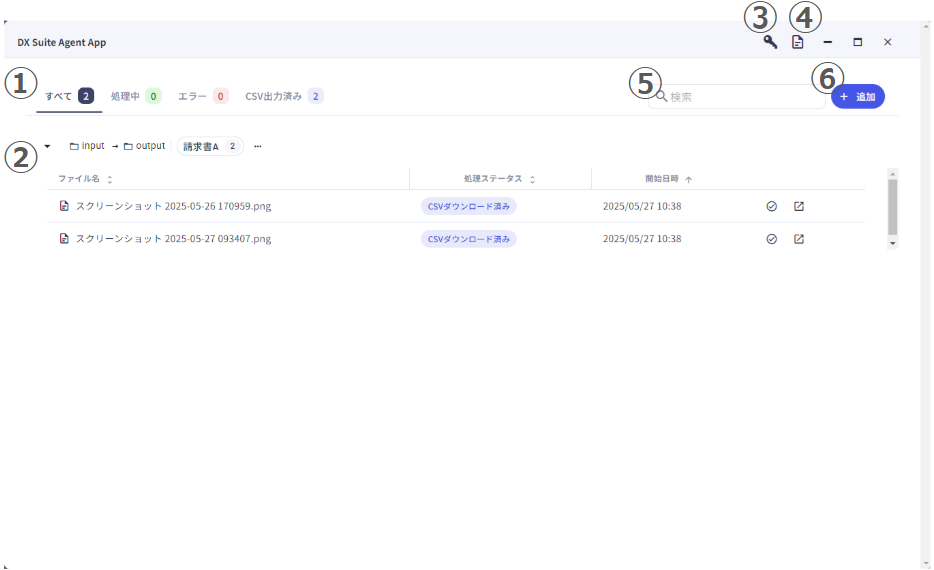Click the file icon beside スクリーンショット 2025-05-26 170959.png
The height and width of the screenshot is (570, 934).
click(x=64, y=207)
